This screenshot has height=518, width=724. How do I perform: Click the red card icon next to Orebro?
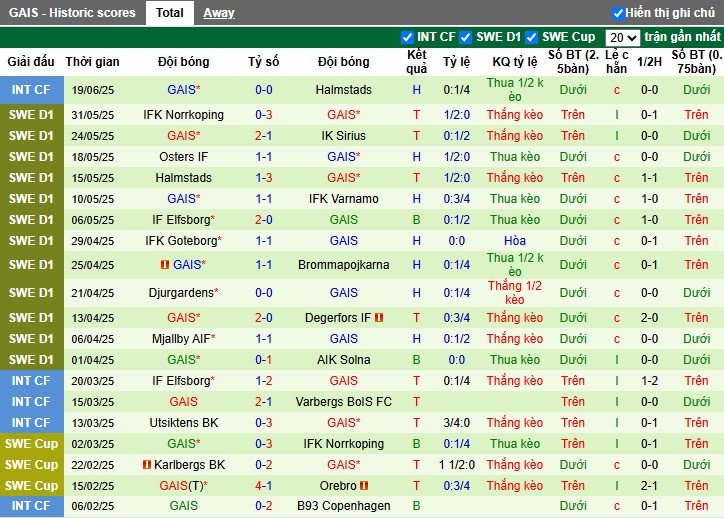point(366,486)
